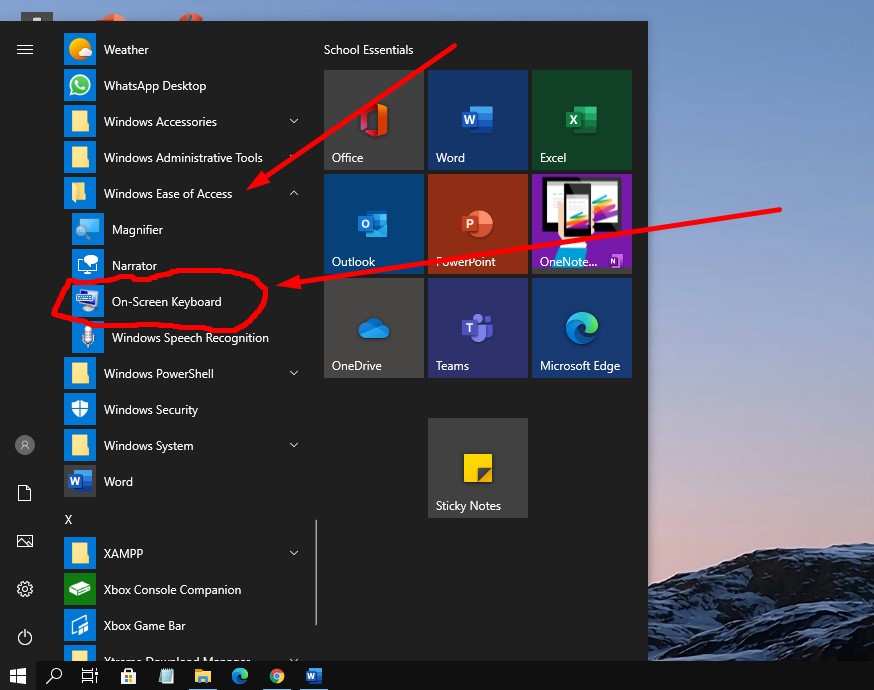Open the OneDrive tile
The height and width of the screenshot is (690, 874).
(373, 328)
